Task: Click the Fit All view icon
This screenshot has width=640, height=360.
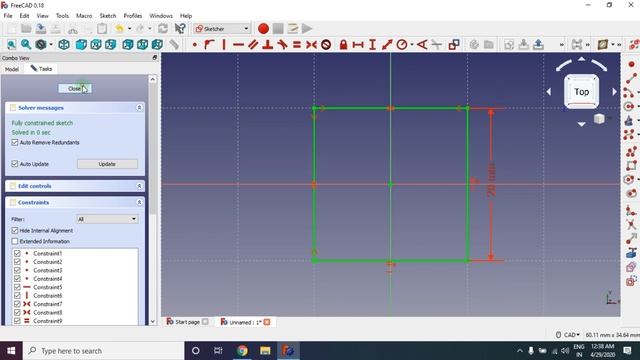Action: point(11,44)
